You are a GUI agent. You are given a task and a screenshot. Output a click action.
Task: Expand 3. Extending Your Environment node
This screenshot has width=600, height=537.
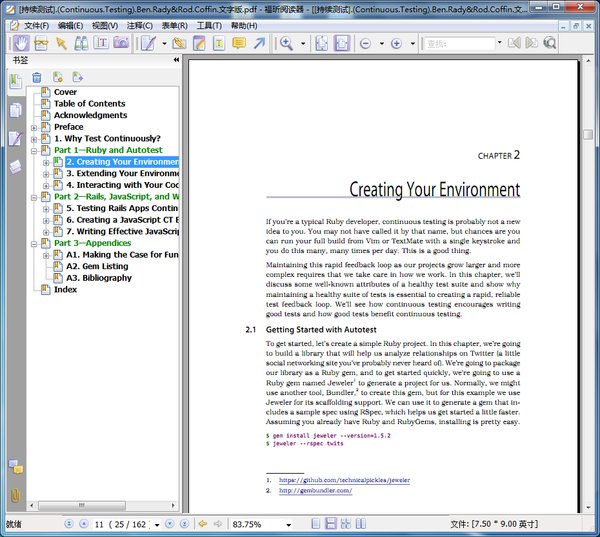click(46, 174)
